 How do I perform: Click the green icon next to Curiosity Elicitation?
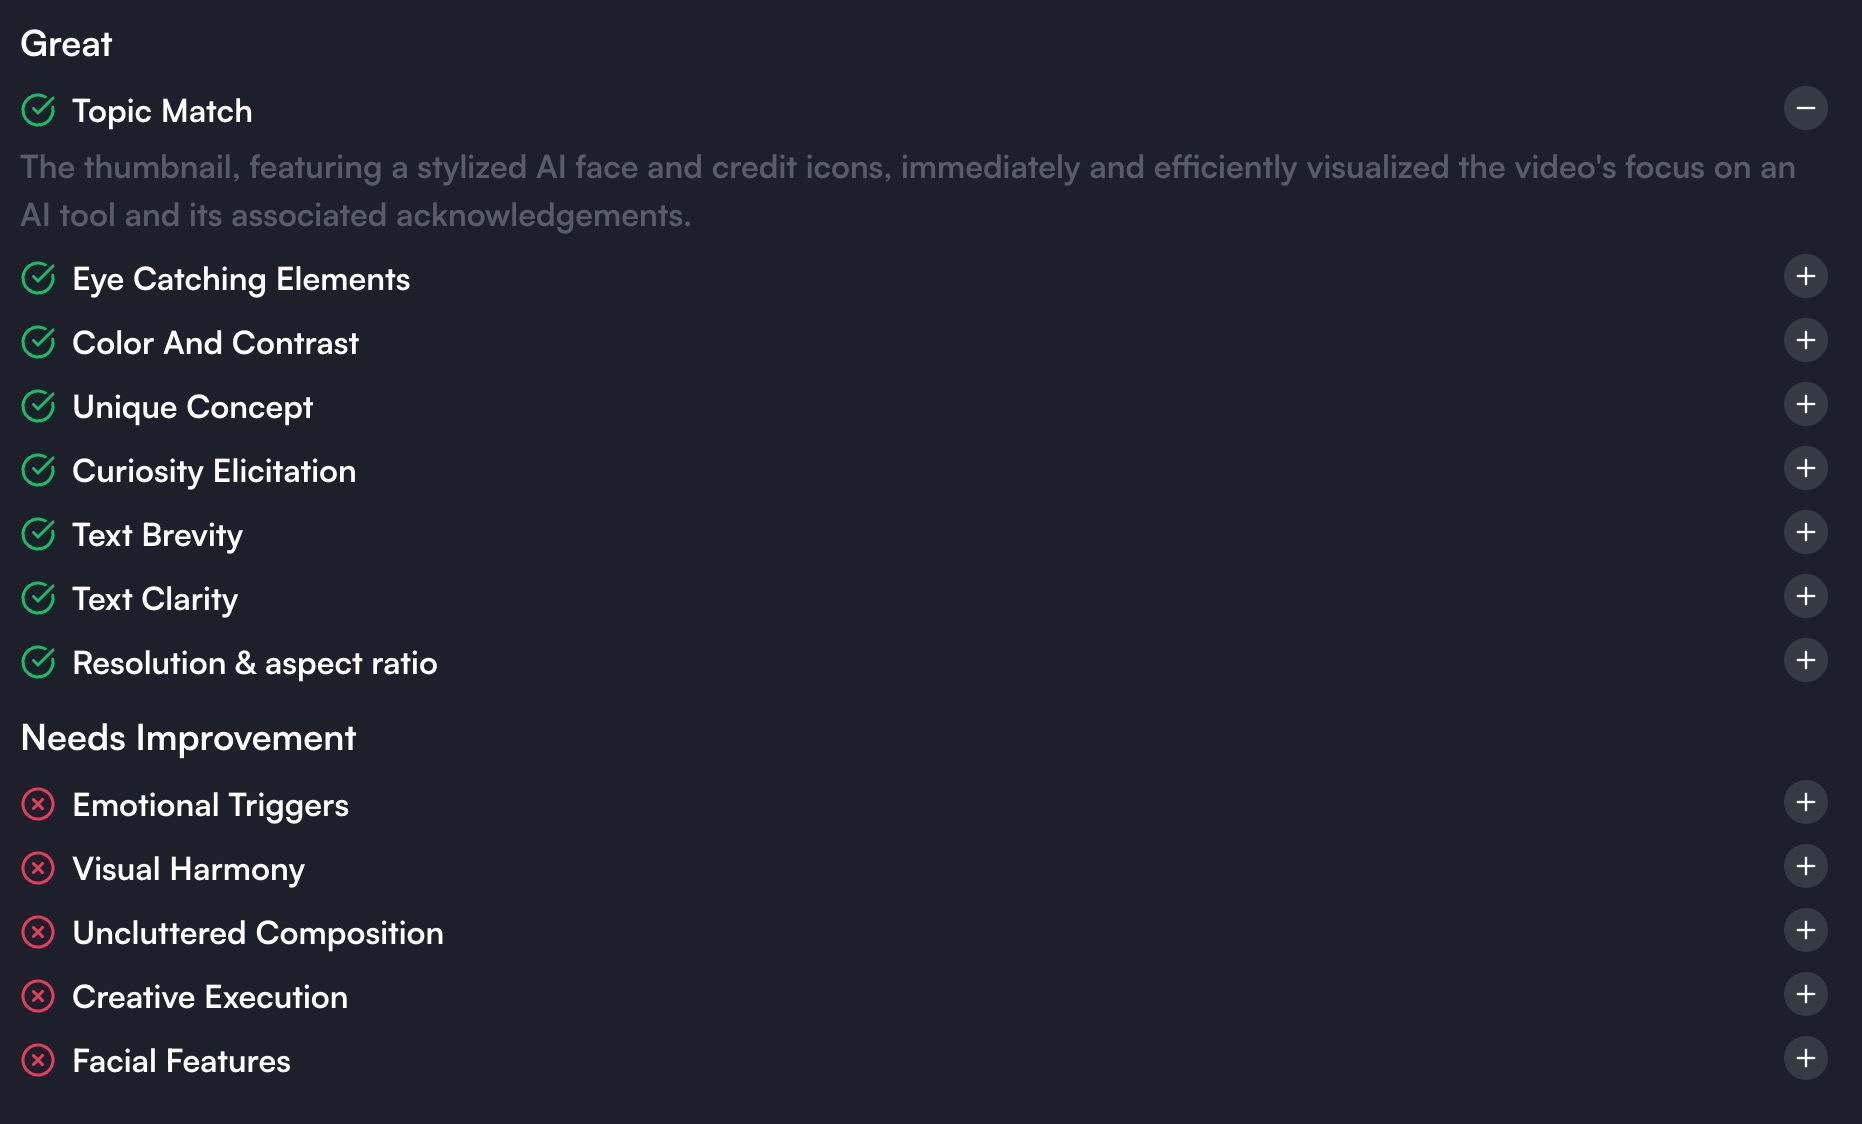(x=38, y=470)
